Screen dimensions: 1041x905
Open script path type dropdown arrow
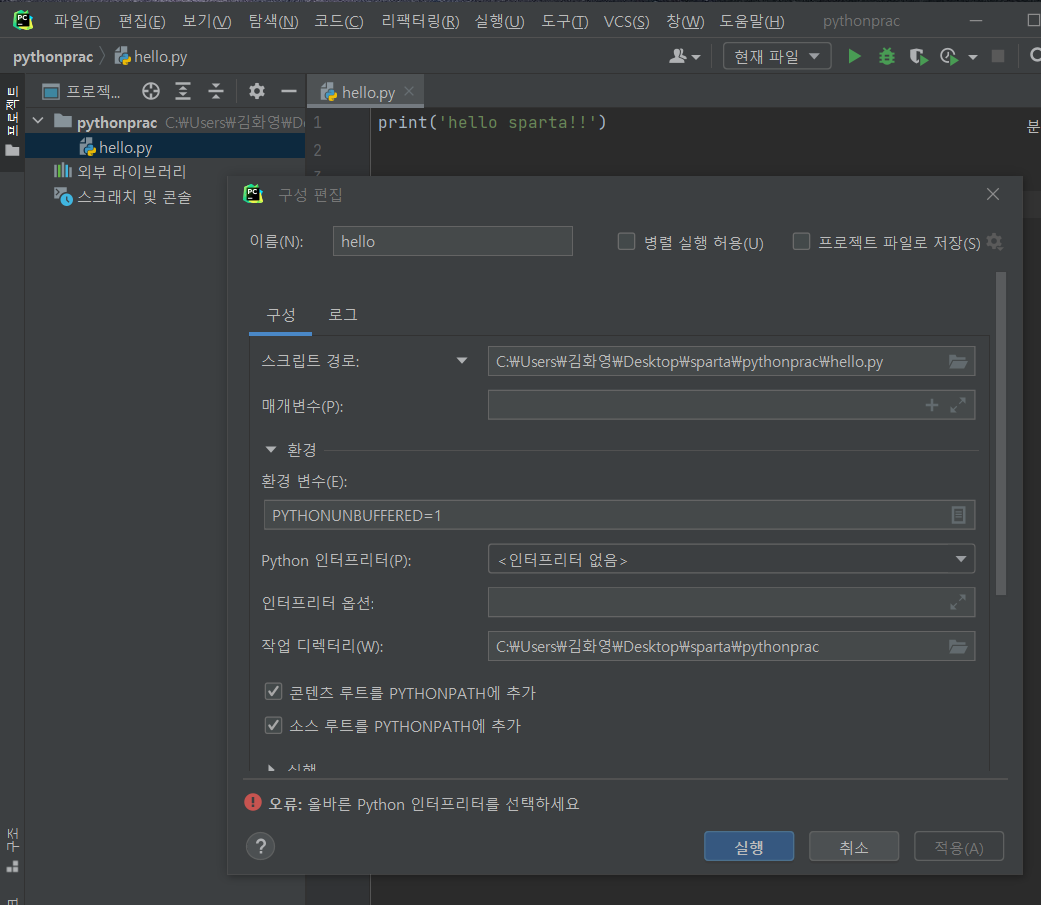tap(461, 361)
